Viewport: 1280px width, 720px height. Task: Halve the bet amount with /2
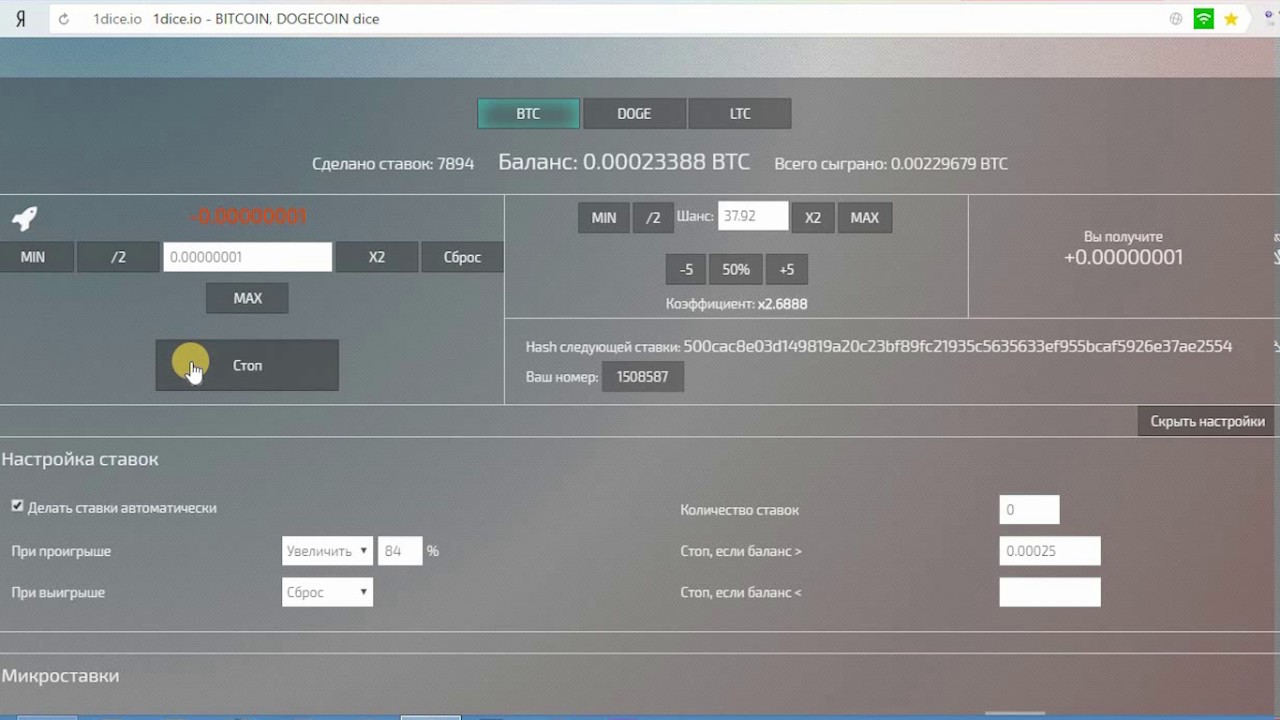tap(118, 257)
